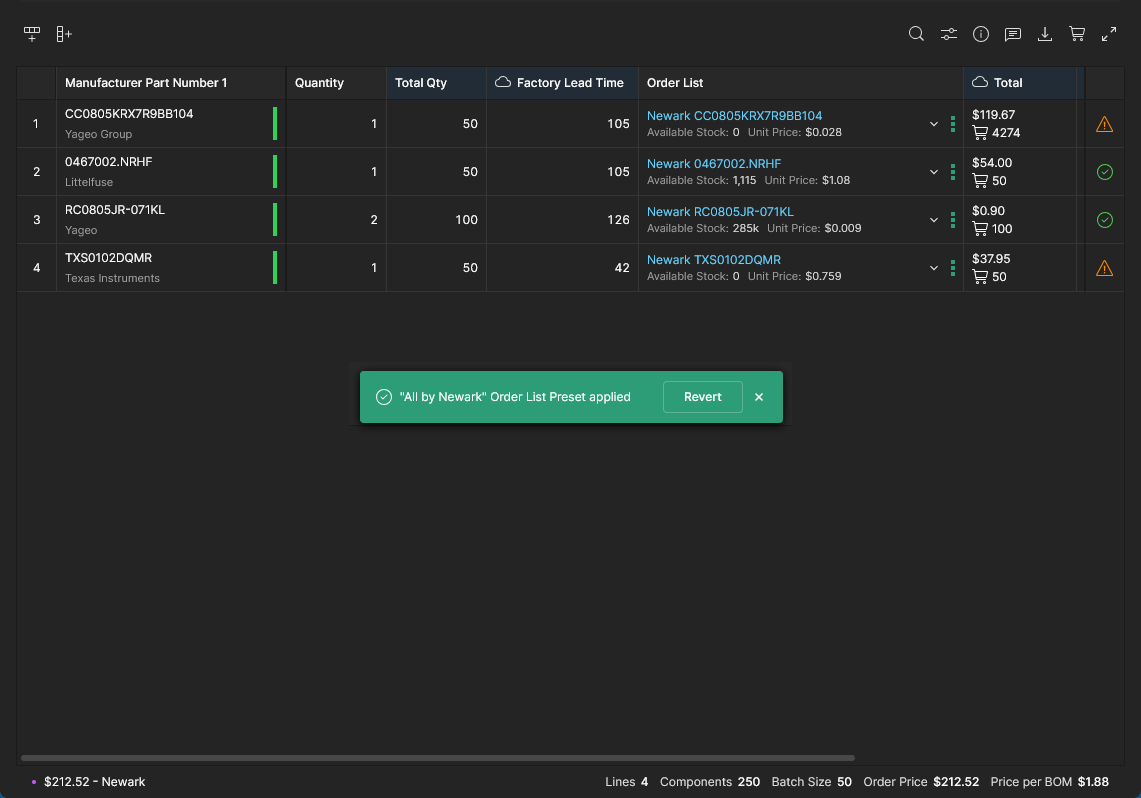Open Newark 0467002.NRHF link
Viewport: 1141px width, 798px height.
tap(714, 164)
